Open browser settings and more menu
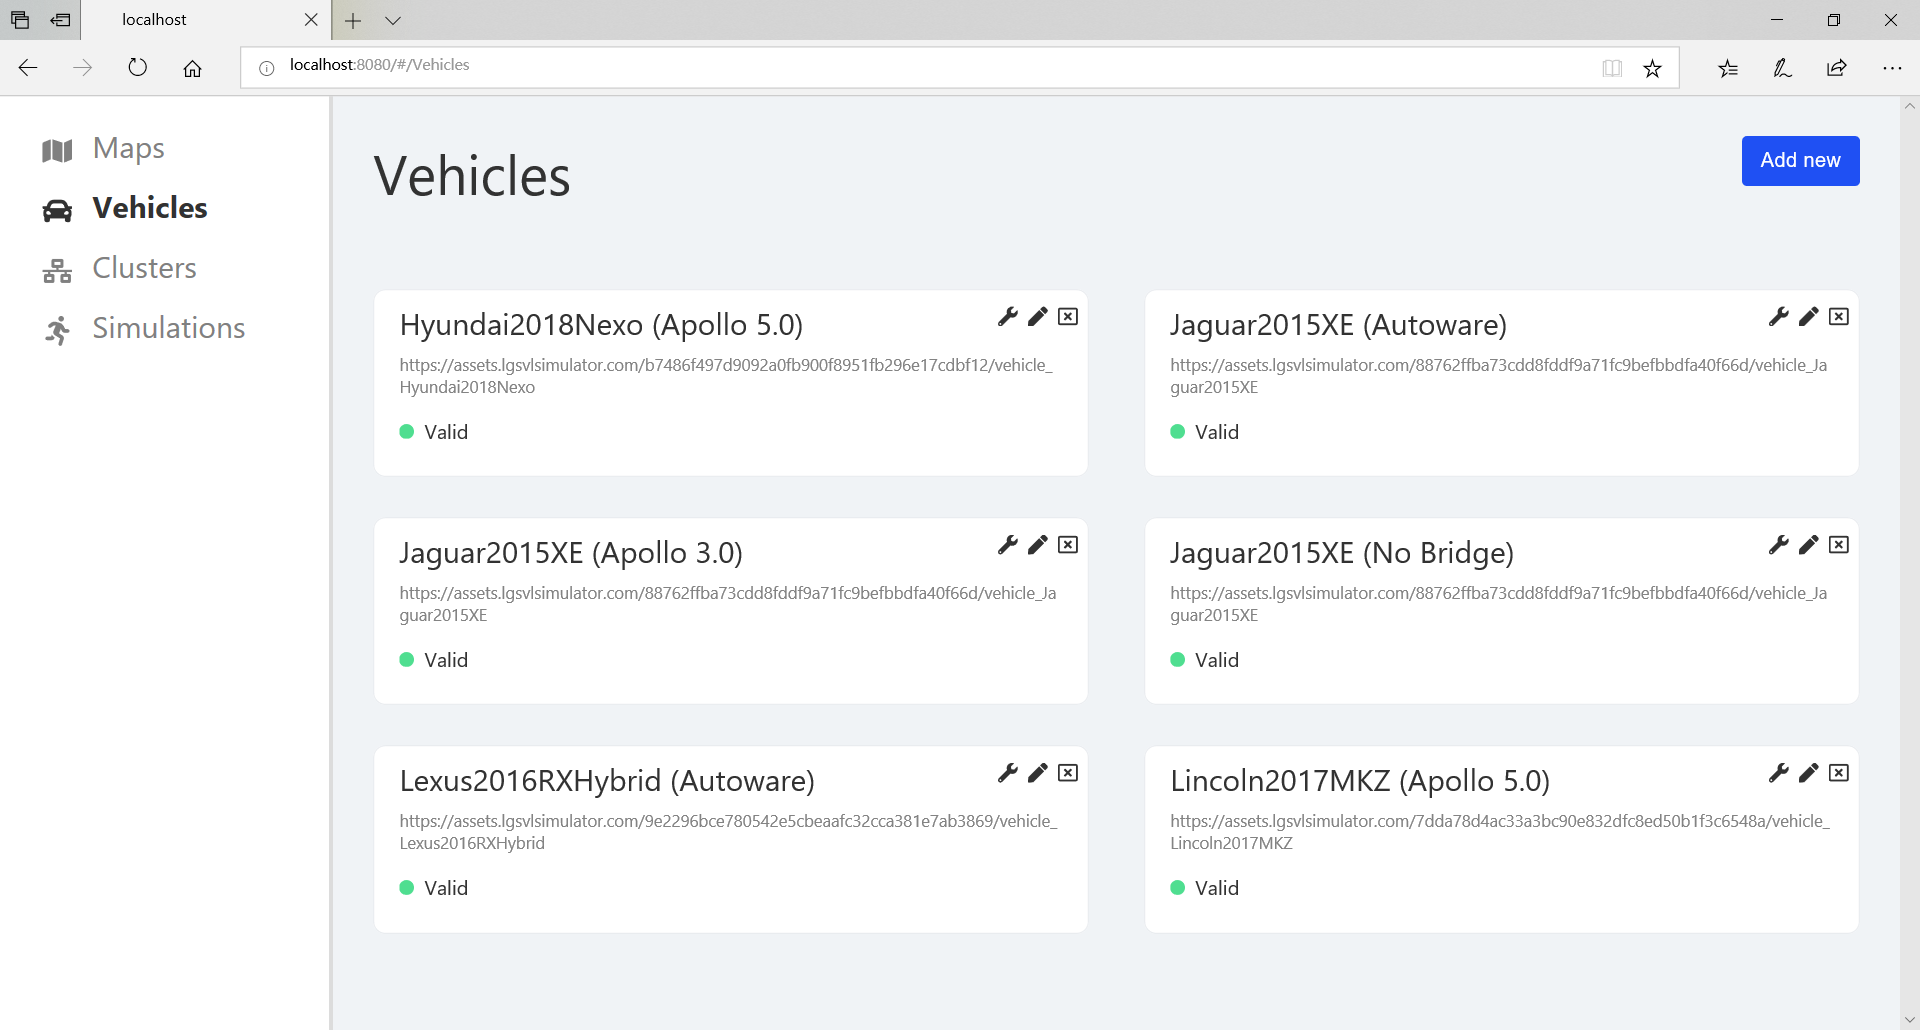The image size is (1920, 1030). point(1892,68)
